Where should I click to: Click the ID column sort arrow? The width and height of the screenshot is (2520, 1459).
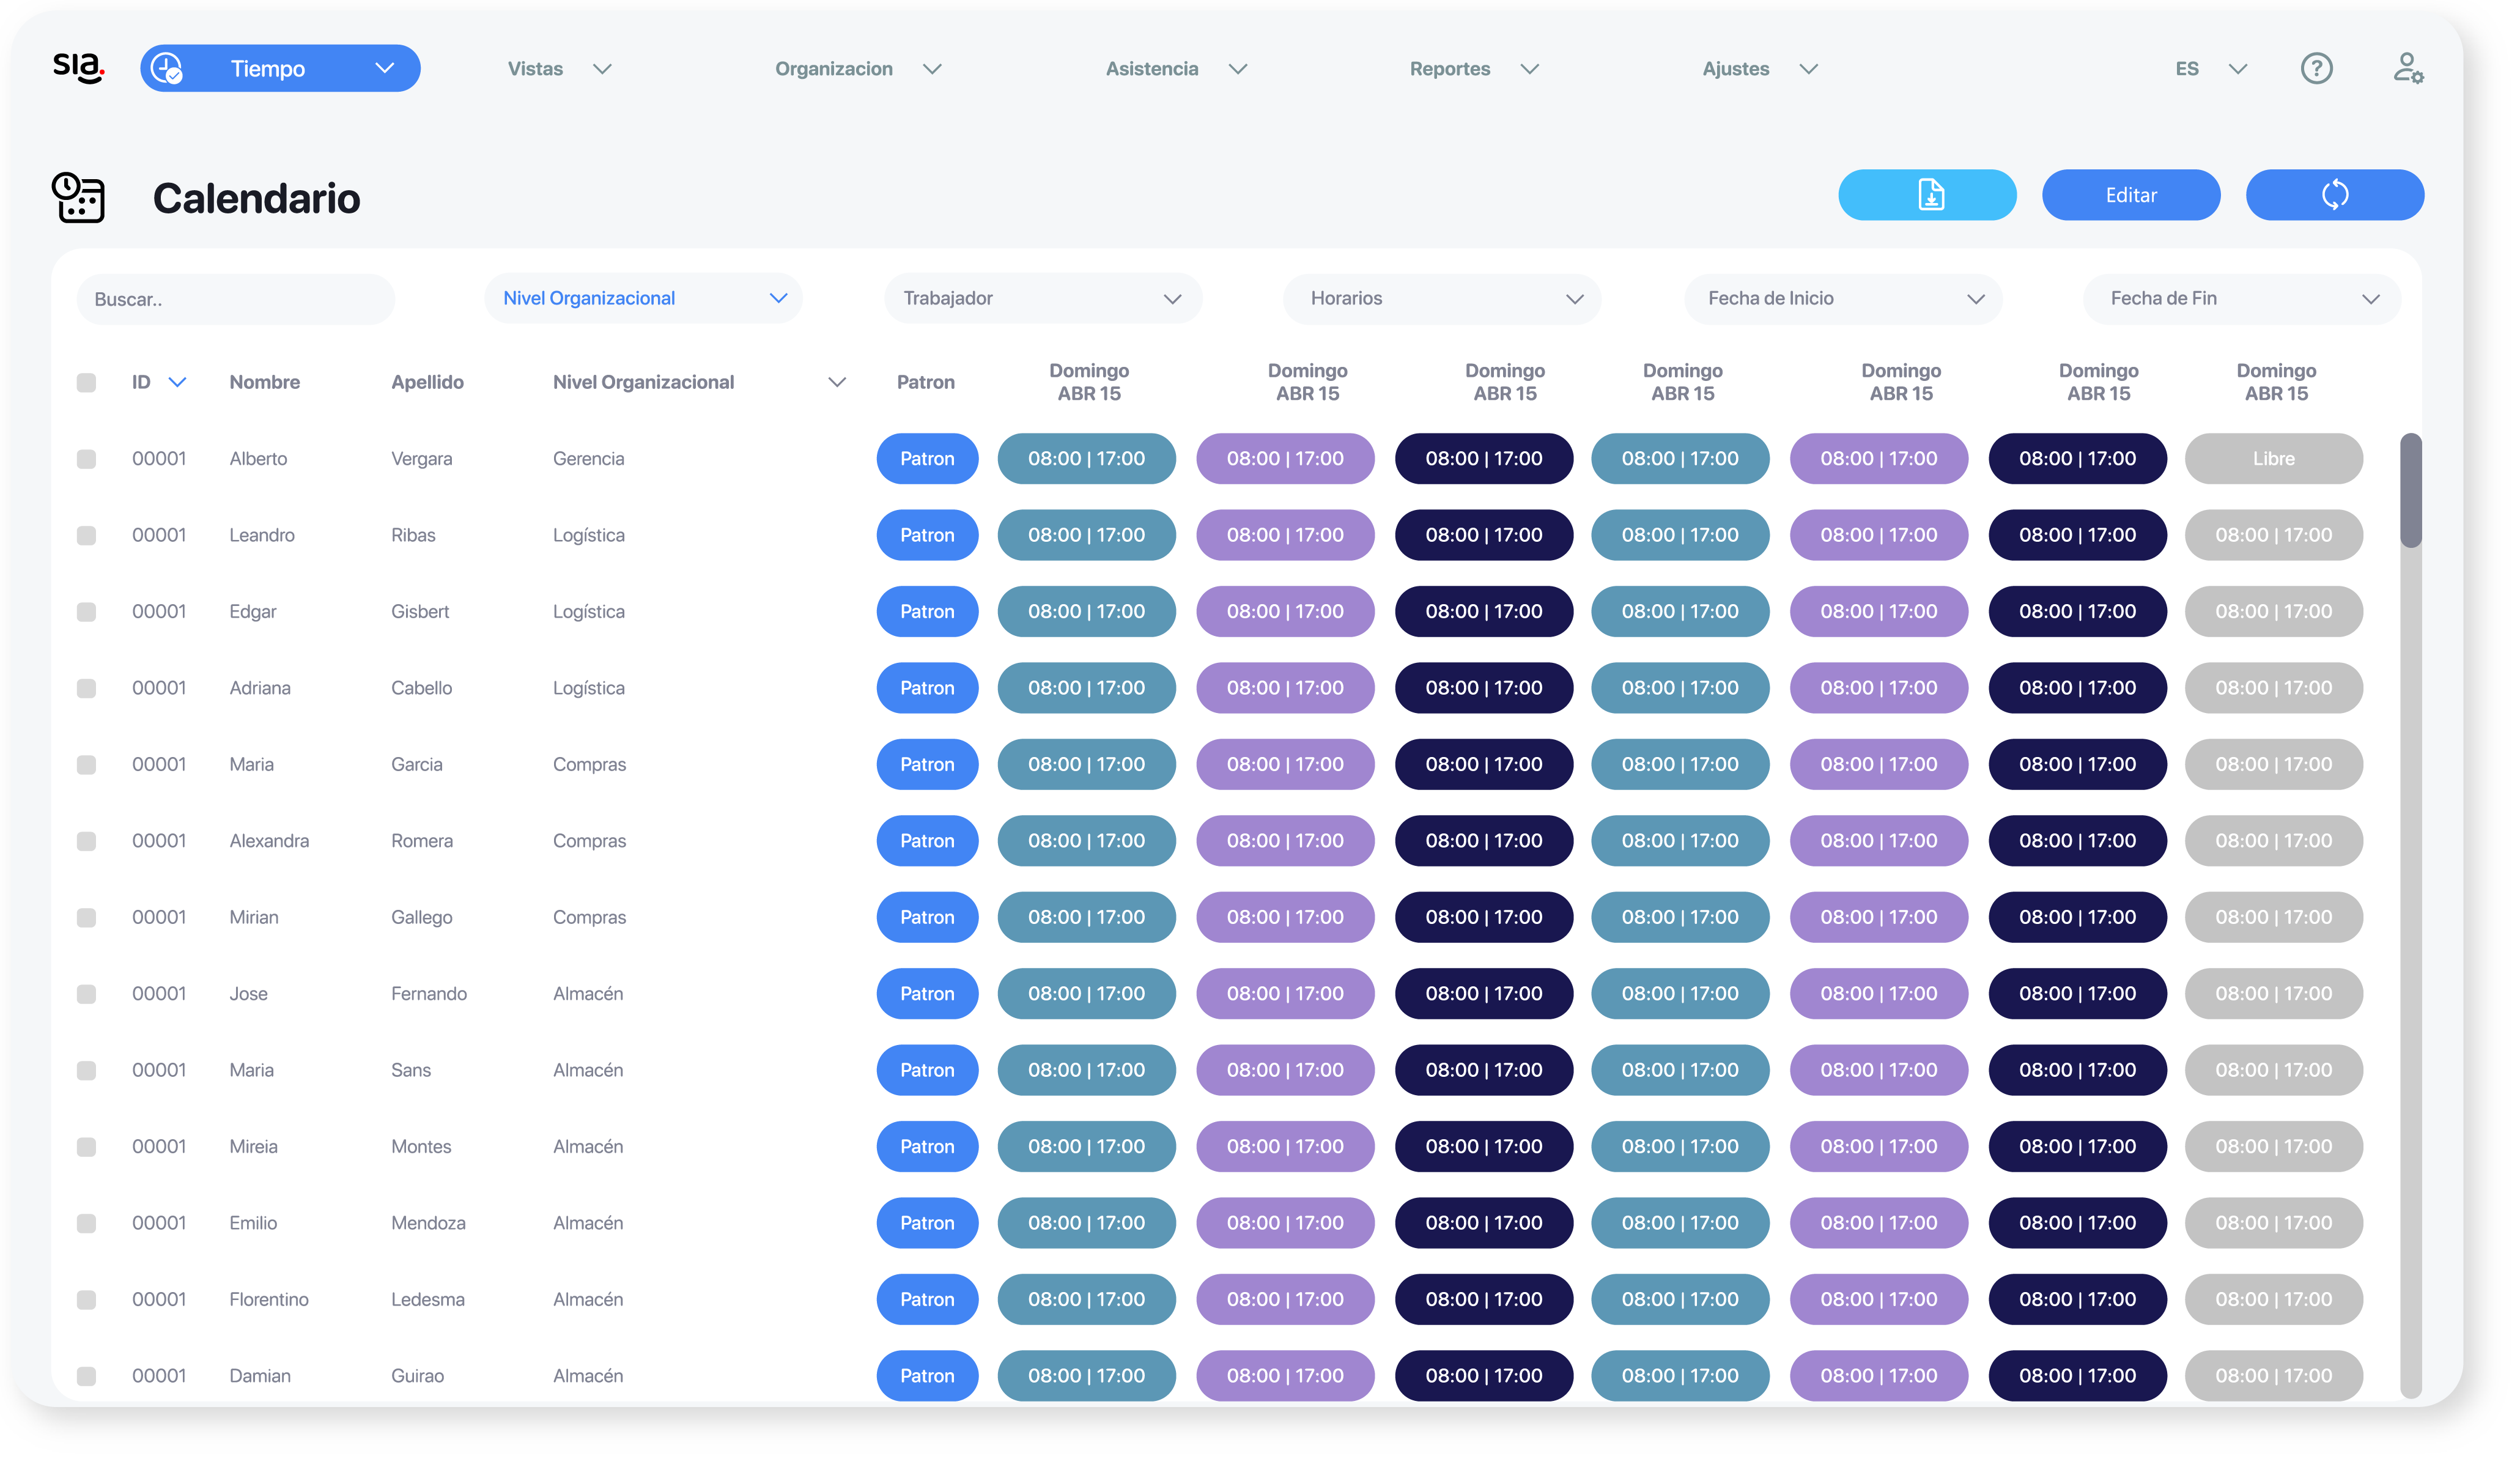pyautogui.click(x=178, y=382)
